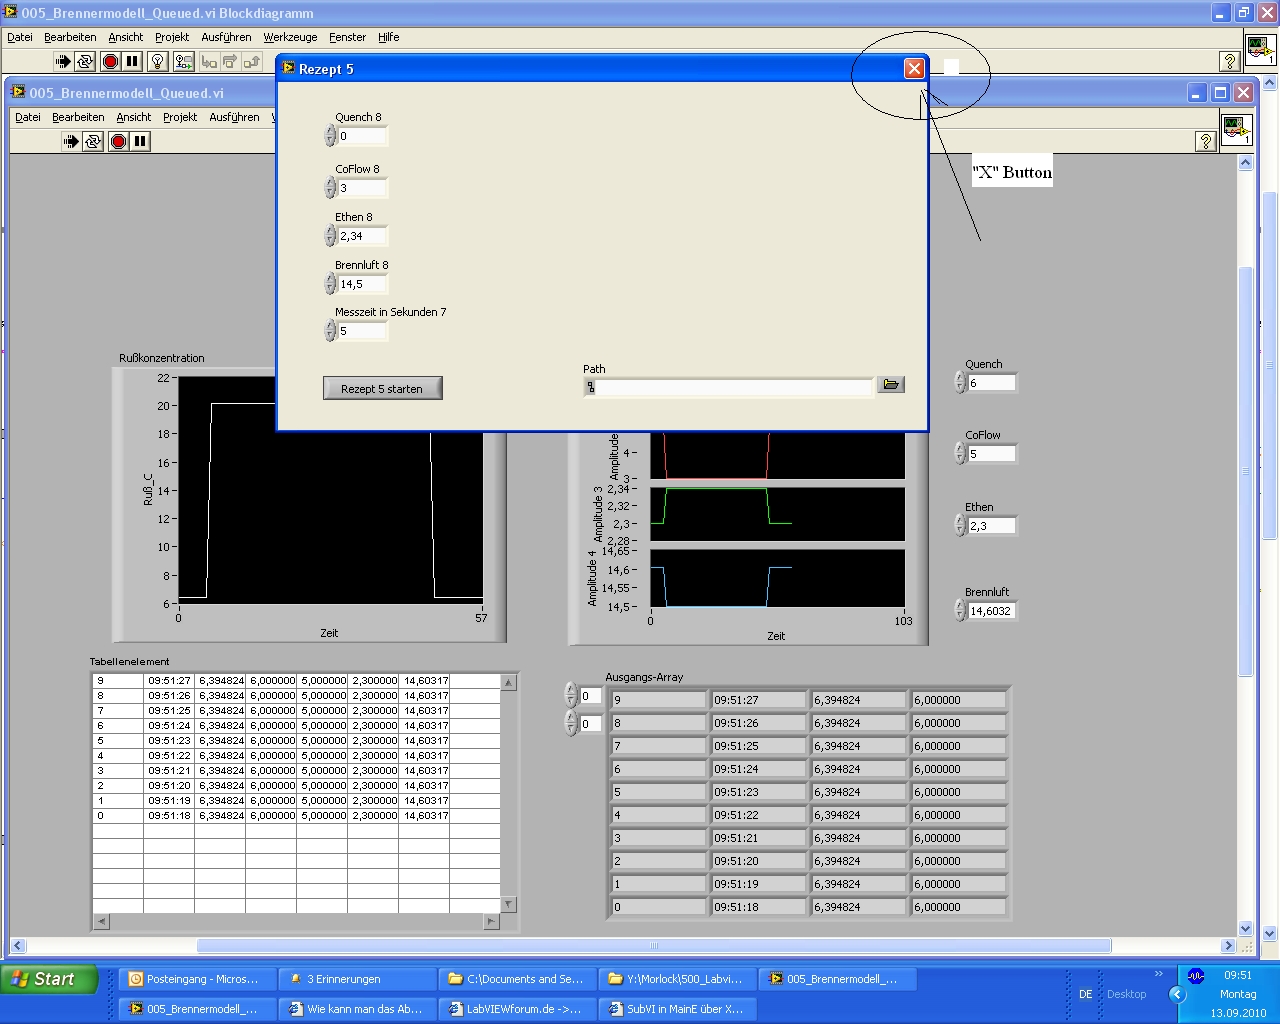Click Quench stepper on main front panel
The height and width of the screenshot is (1024, 1280).
pos(960,383)
